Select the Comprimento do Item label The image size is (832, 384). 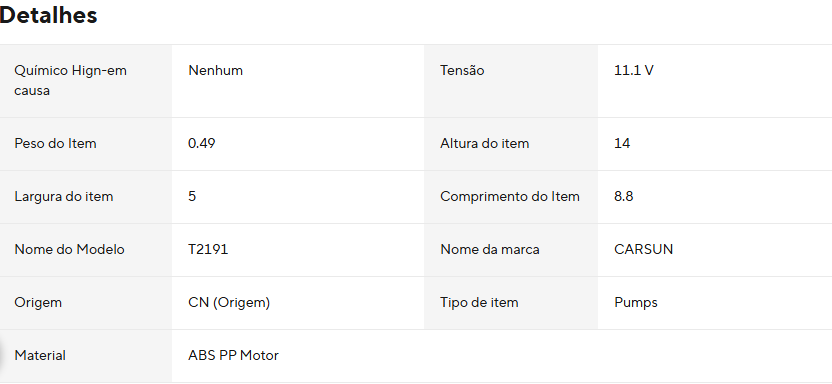pyautogui.click(x=510, y=197)
